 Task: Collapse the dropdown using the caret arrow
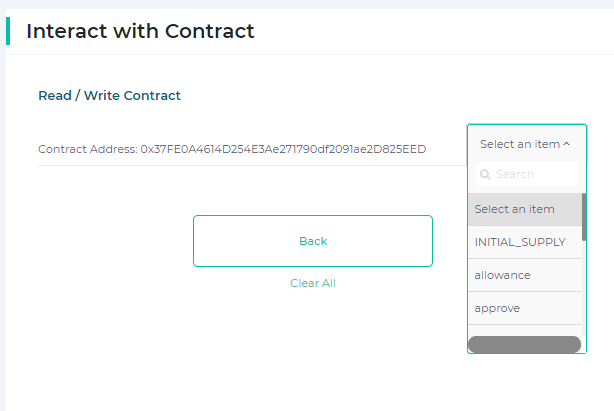coord(566,144)
